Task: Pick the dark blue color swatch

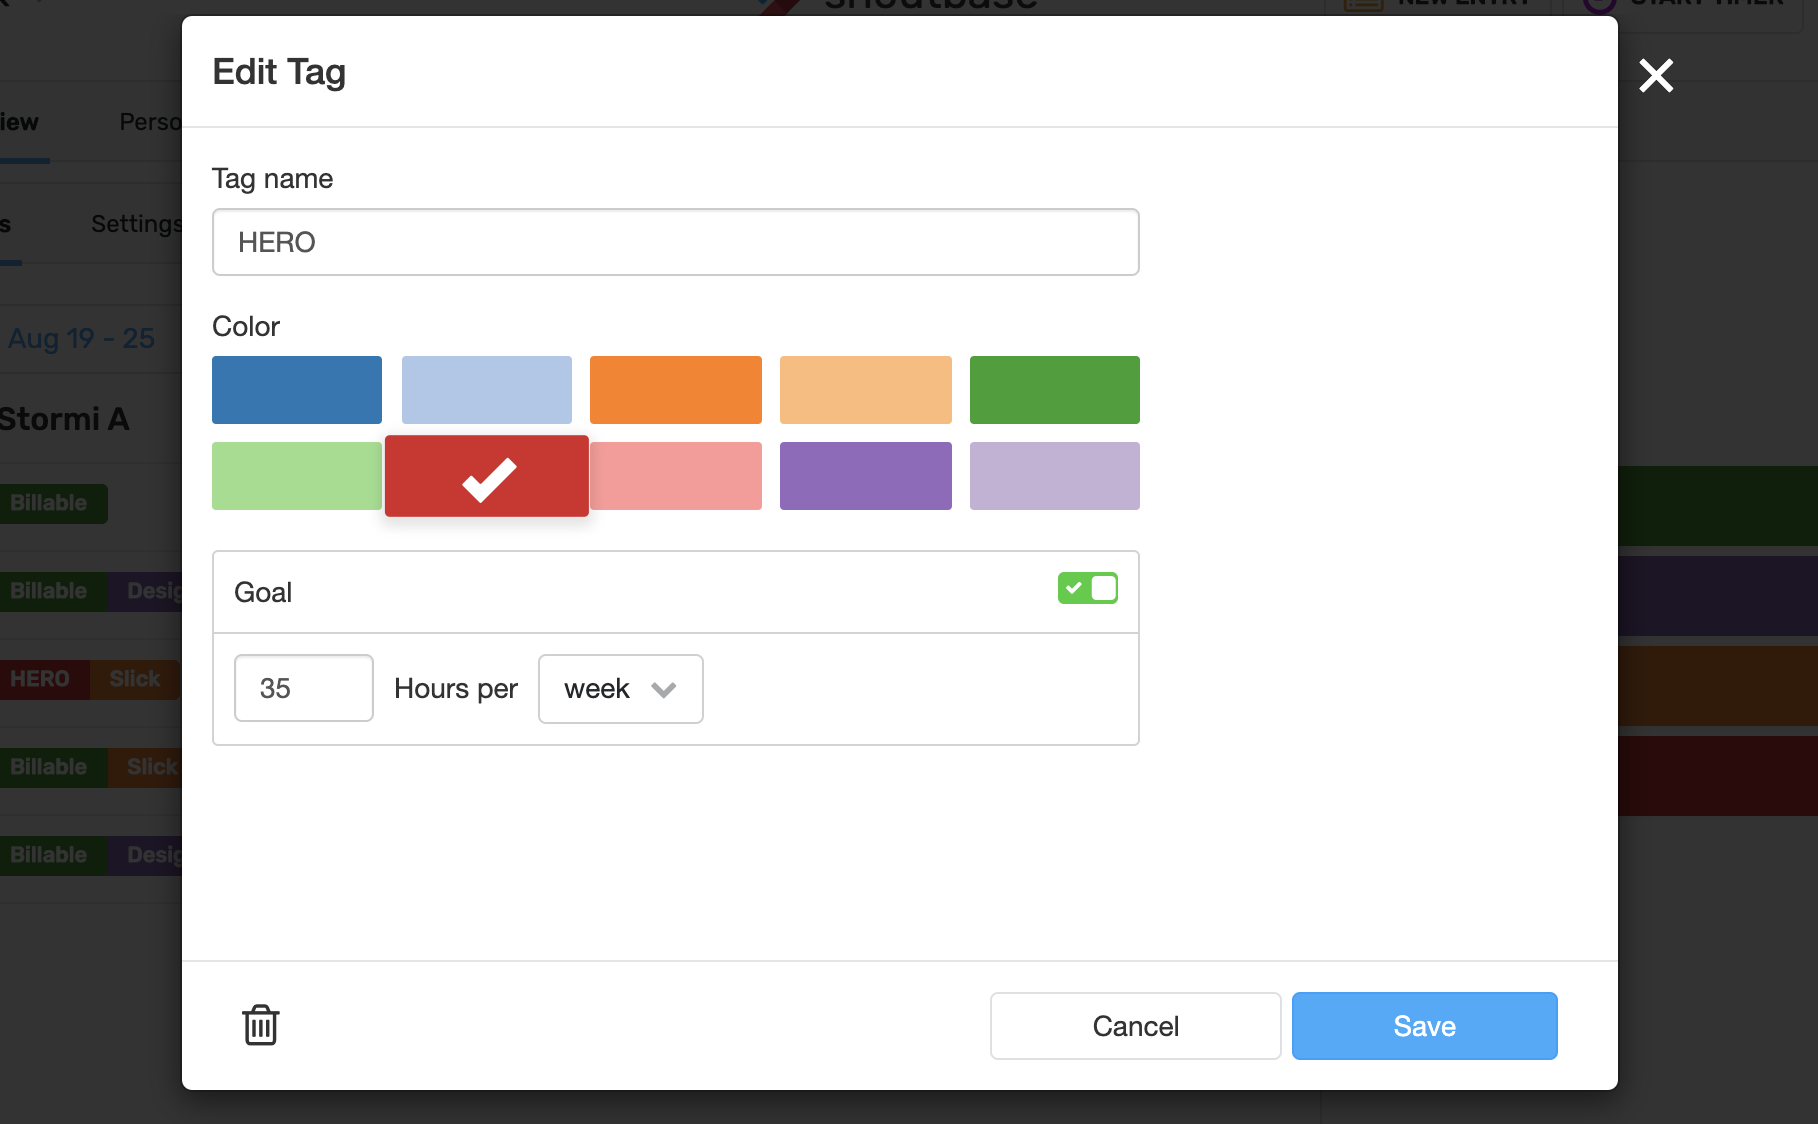Action: [x=297, y=390]
